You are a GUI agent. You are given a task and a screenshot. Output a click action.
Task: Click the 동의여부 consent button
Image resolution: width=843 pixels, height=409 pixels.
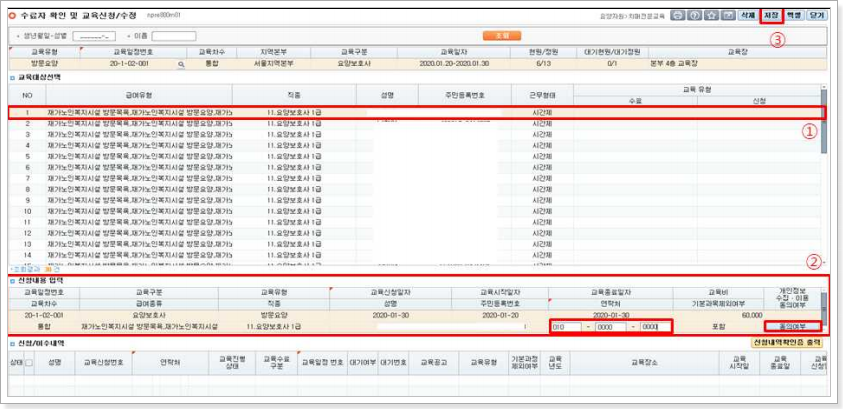pos(792,326)
